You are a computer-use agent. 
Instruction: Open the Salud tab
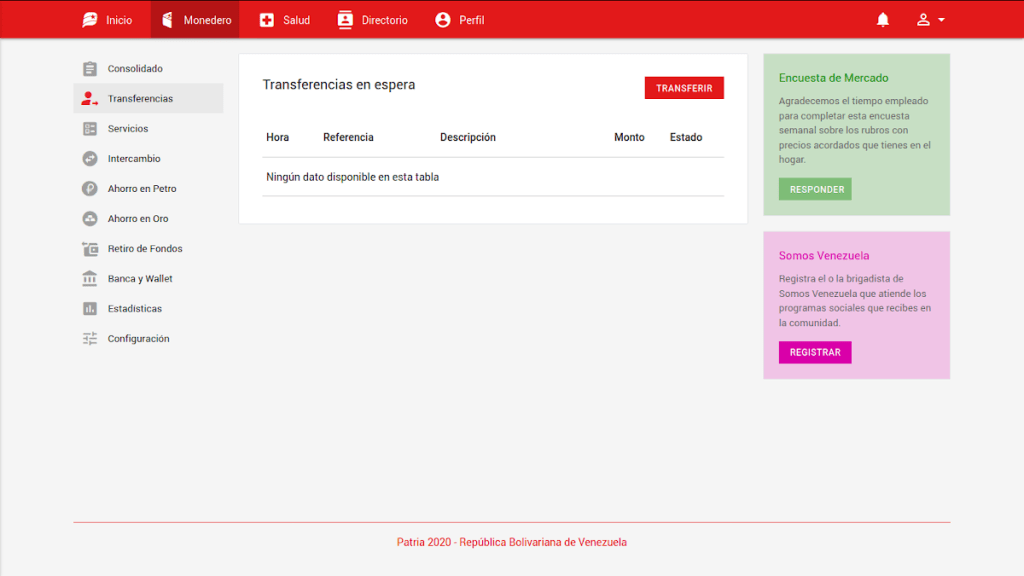pyautogui.click(x=284, y=20)
